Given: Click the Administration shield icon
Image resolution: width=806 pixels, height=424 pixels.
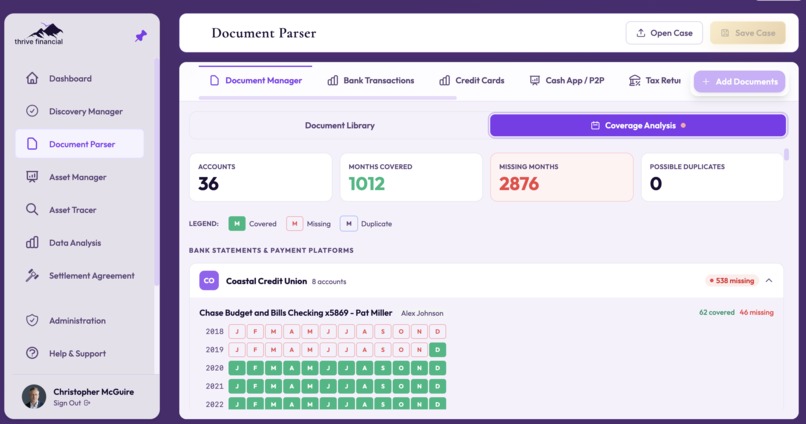Looking at the screenshot, I should [x=32, y=320].
